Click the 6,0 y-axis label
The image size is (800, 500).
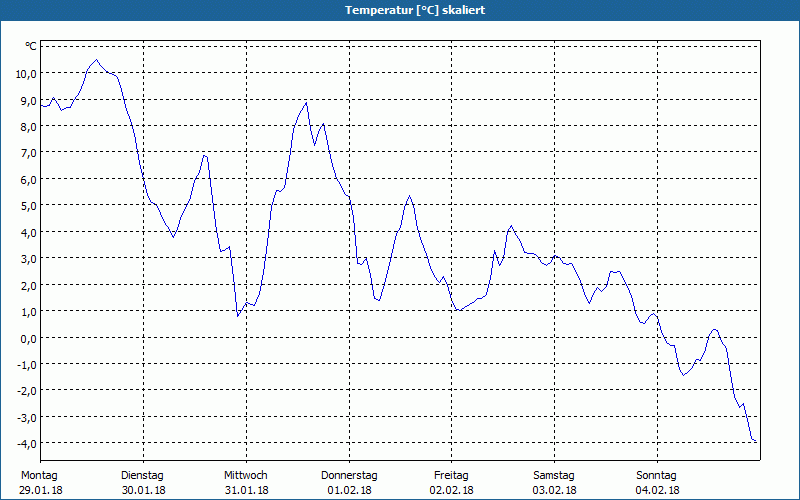click(x=29, y=179)
